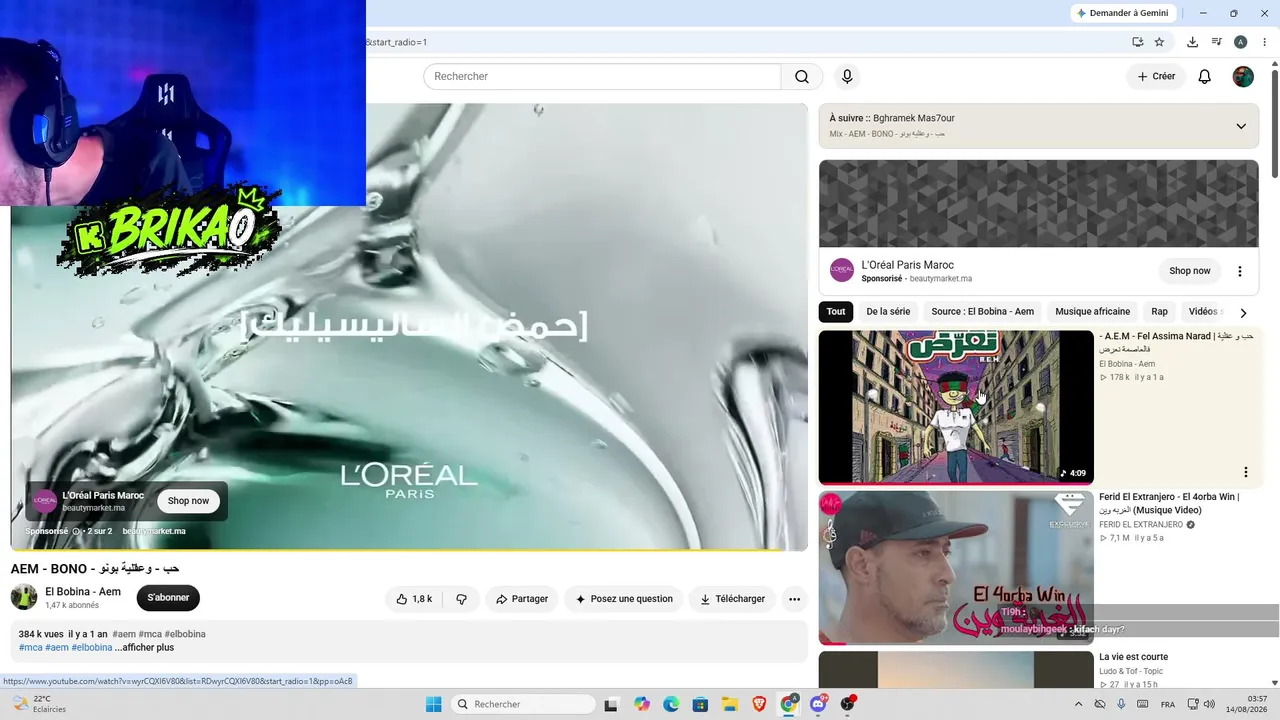Screen dimensions: 1280x720
Task: Click 'Demander à Gemini' button
Action: [1122, 13]
